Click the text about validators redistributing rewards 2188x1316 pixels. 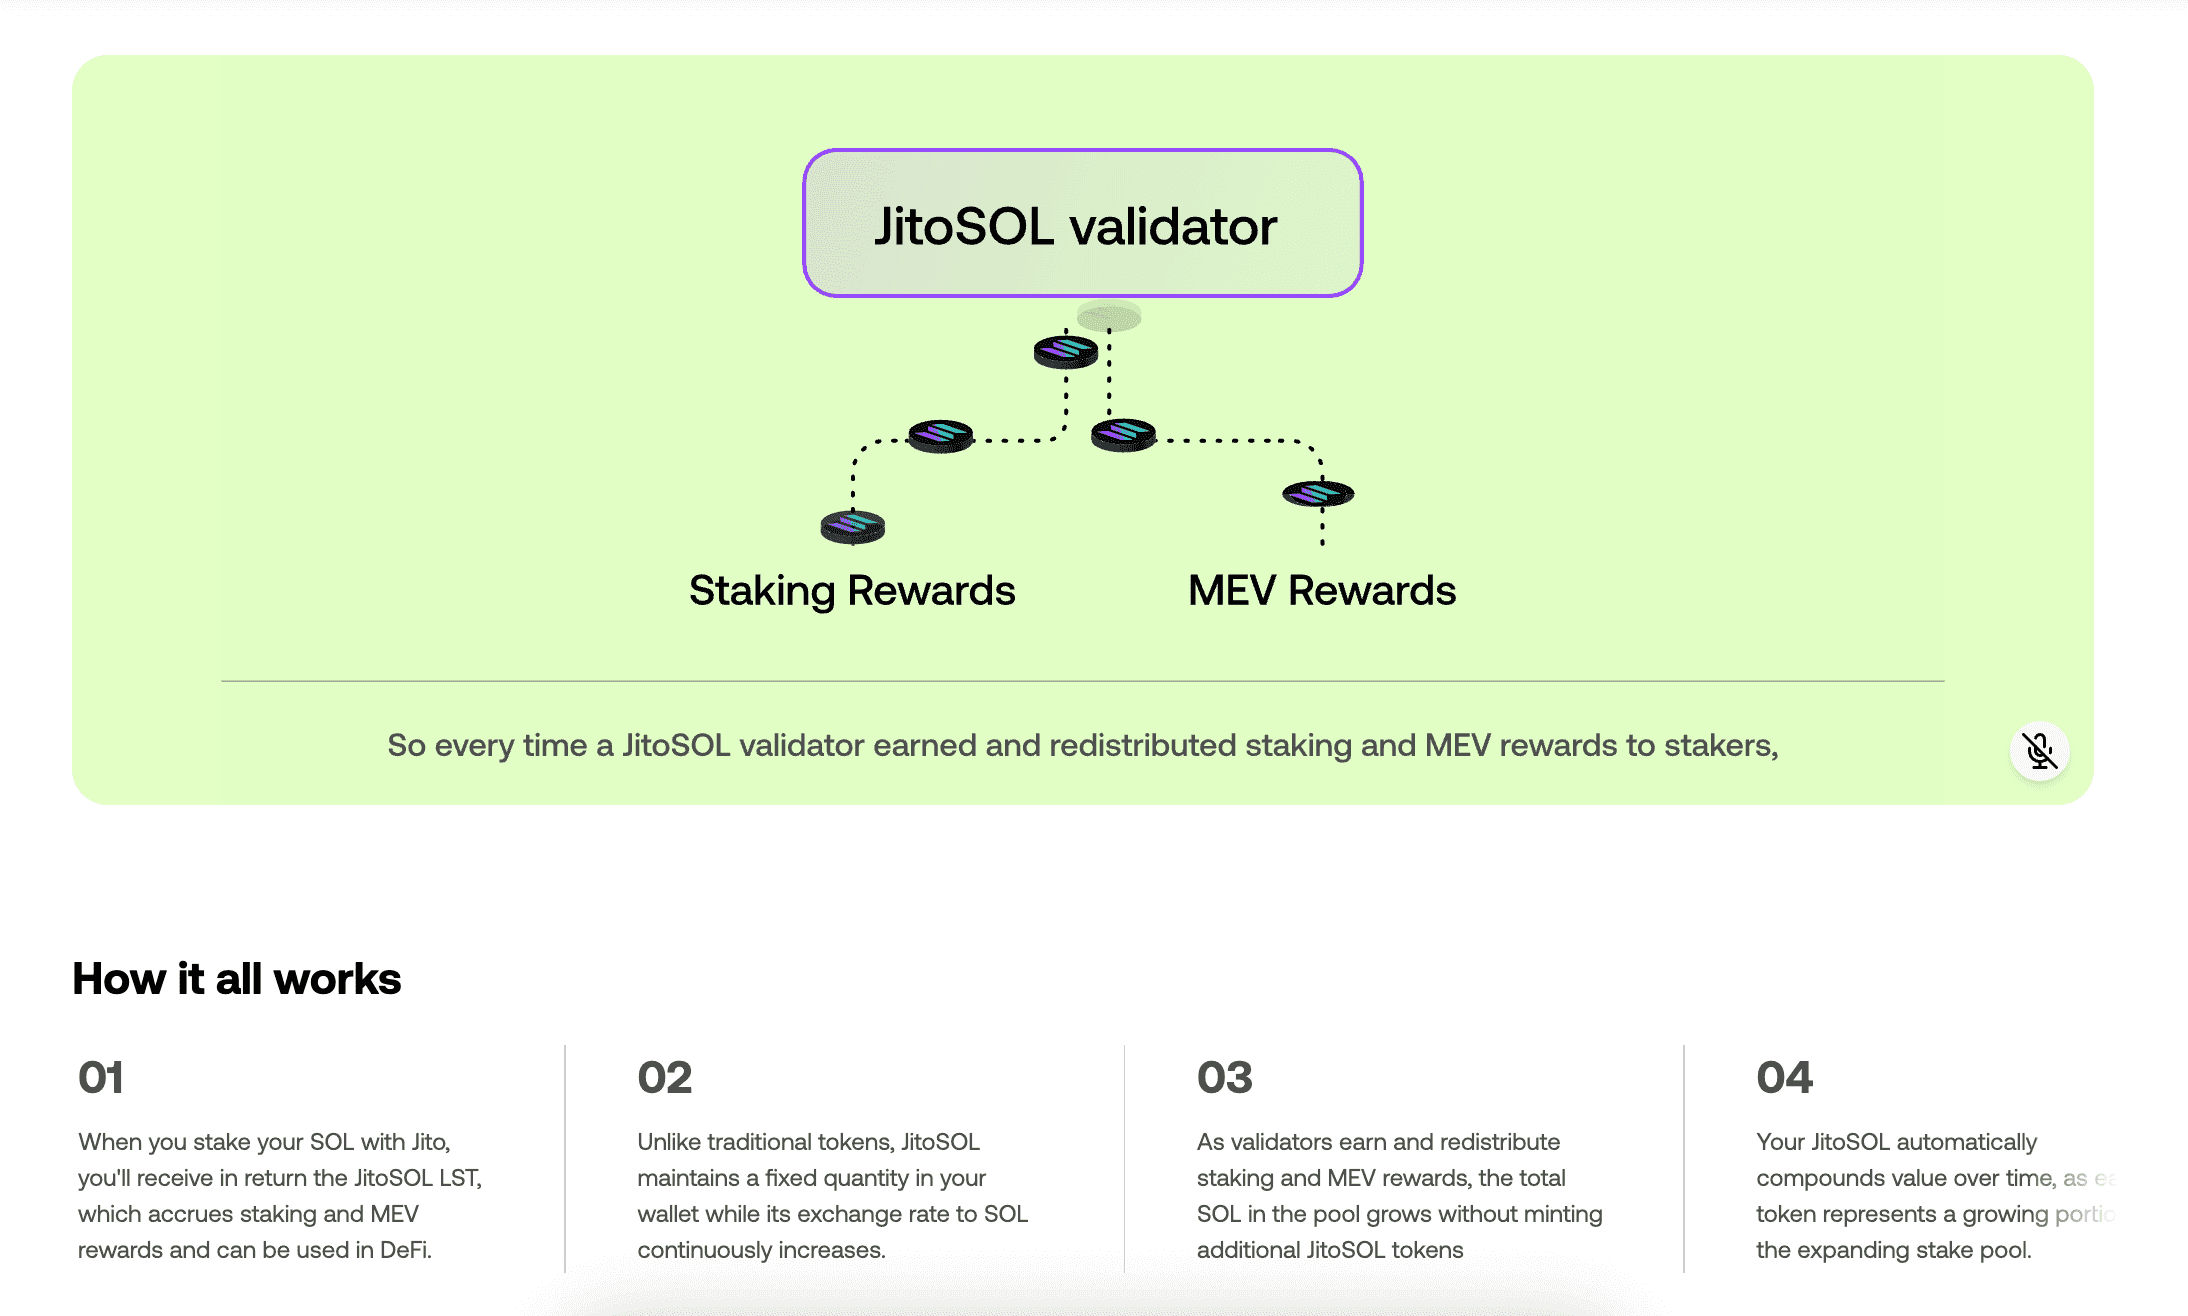(1399, 1195)
